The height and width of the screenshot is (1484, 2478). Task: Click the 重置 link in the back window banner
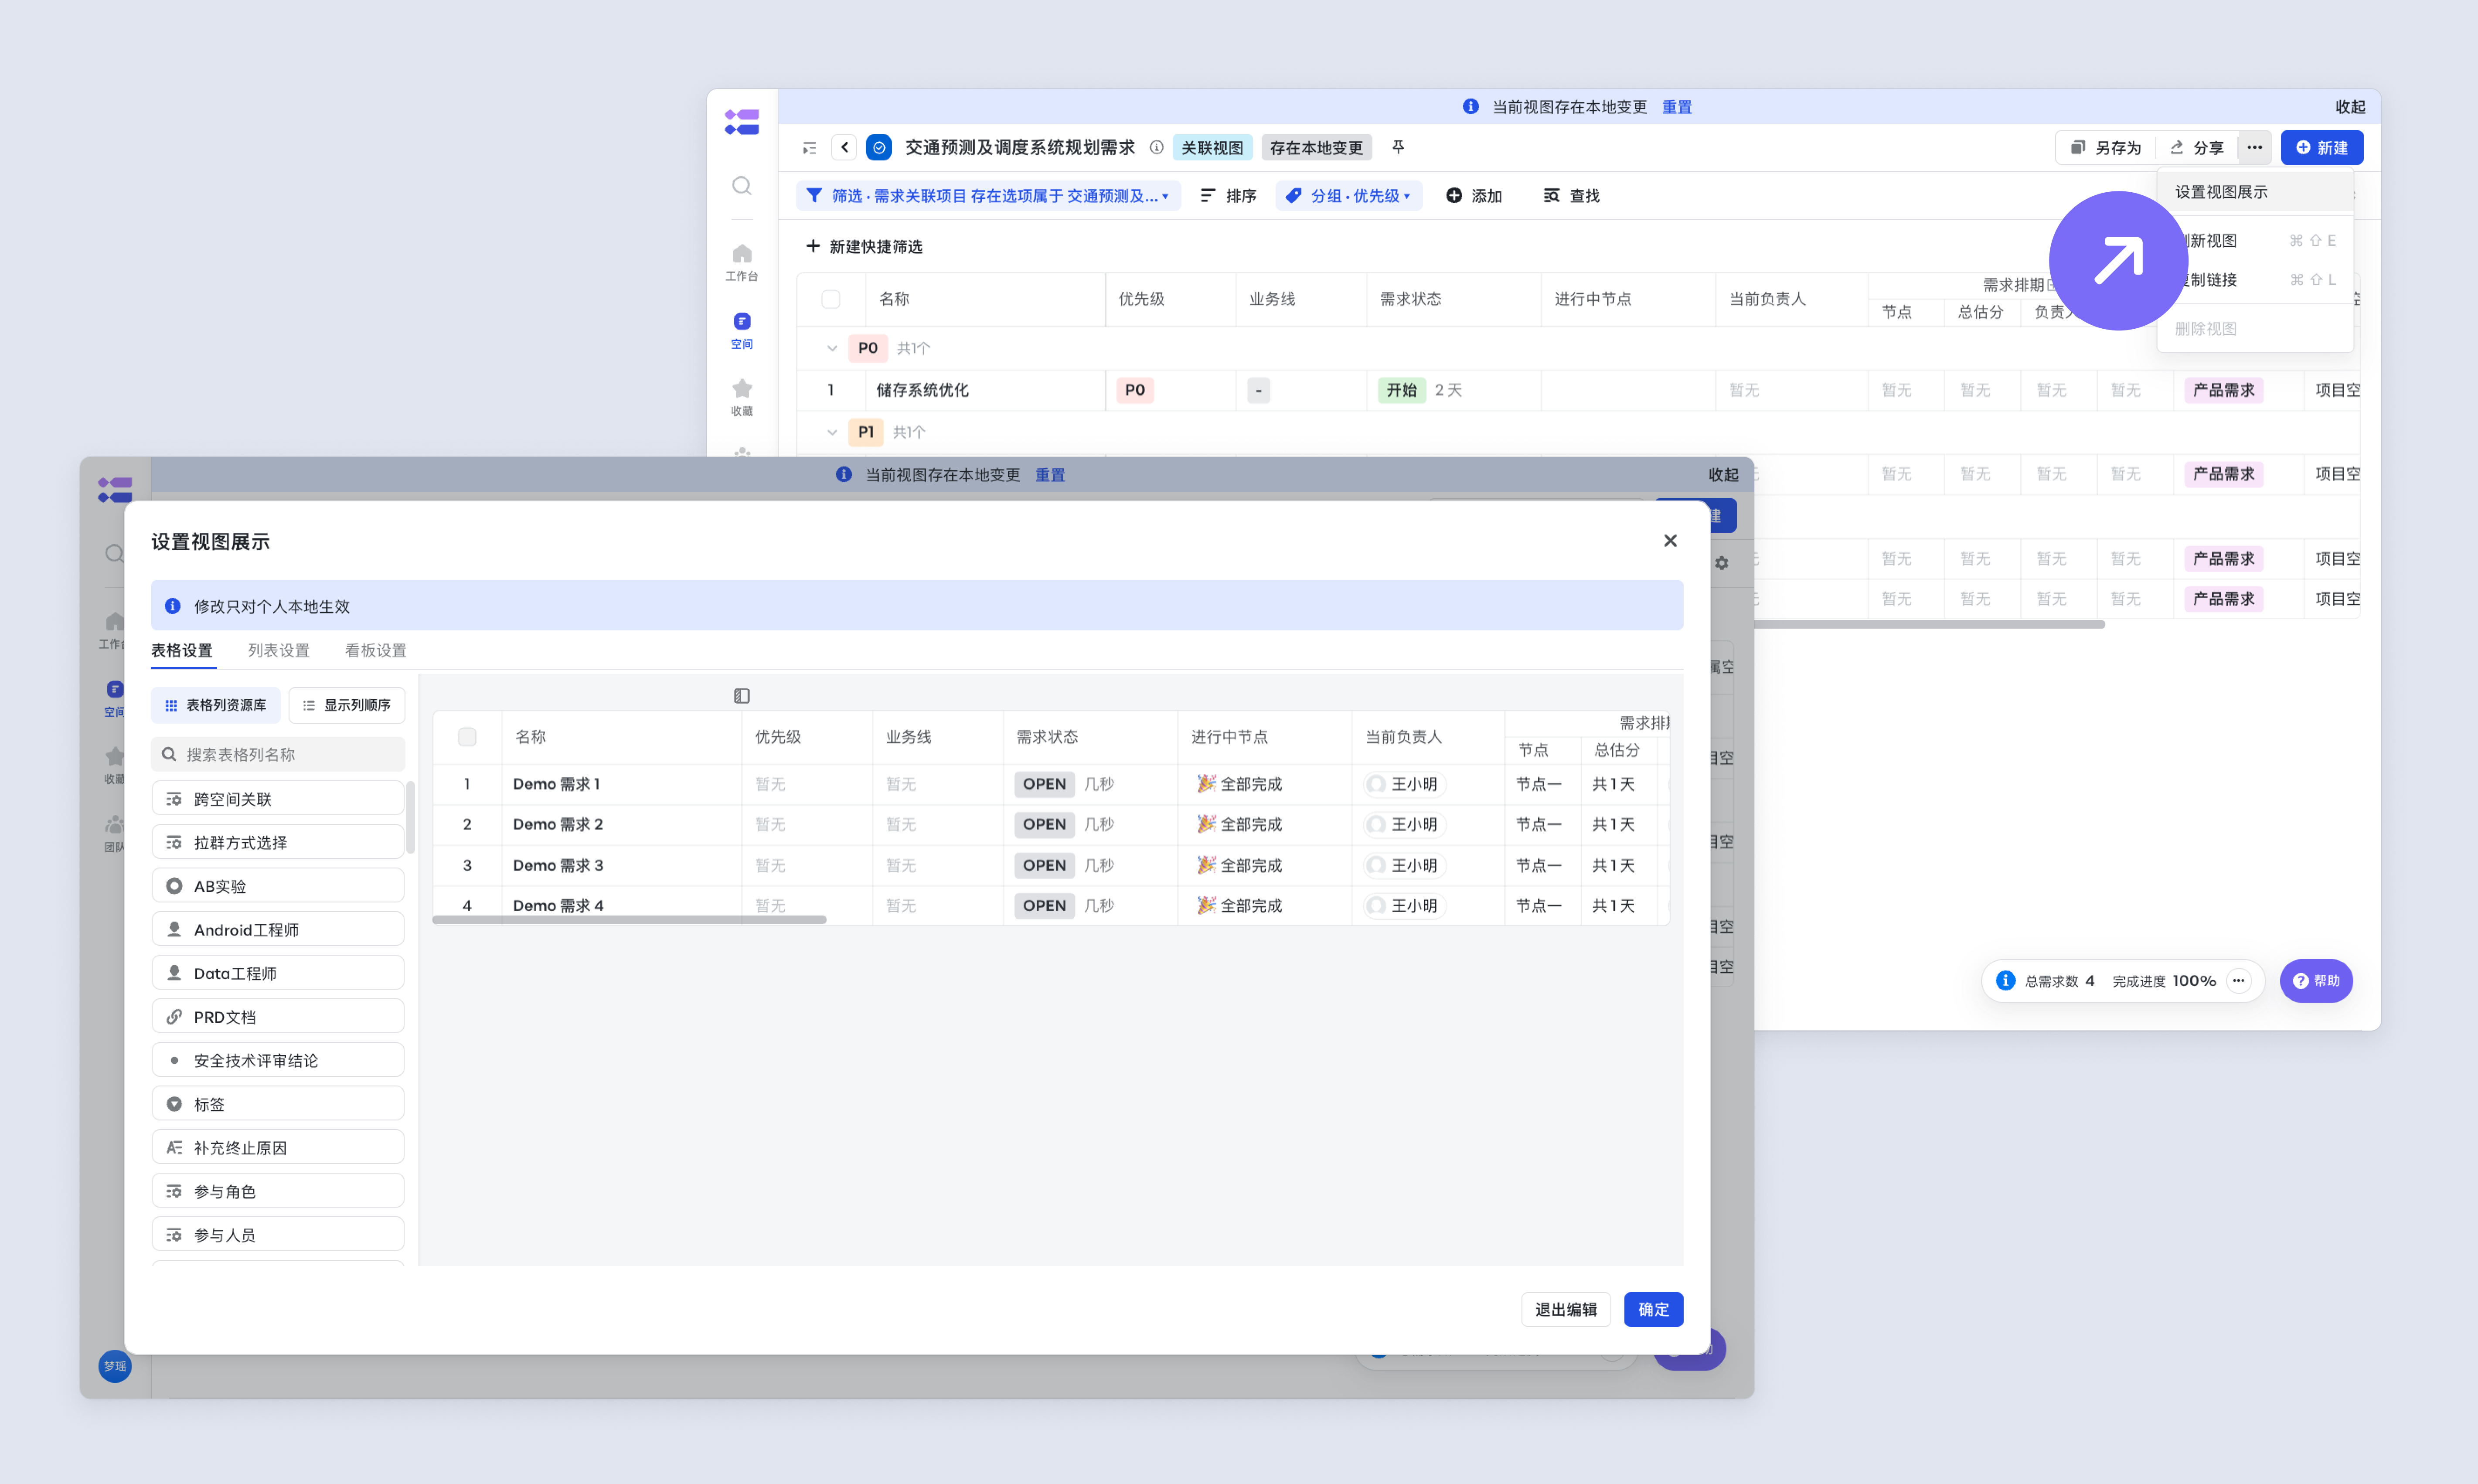(x=1677, y=107)
